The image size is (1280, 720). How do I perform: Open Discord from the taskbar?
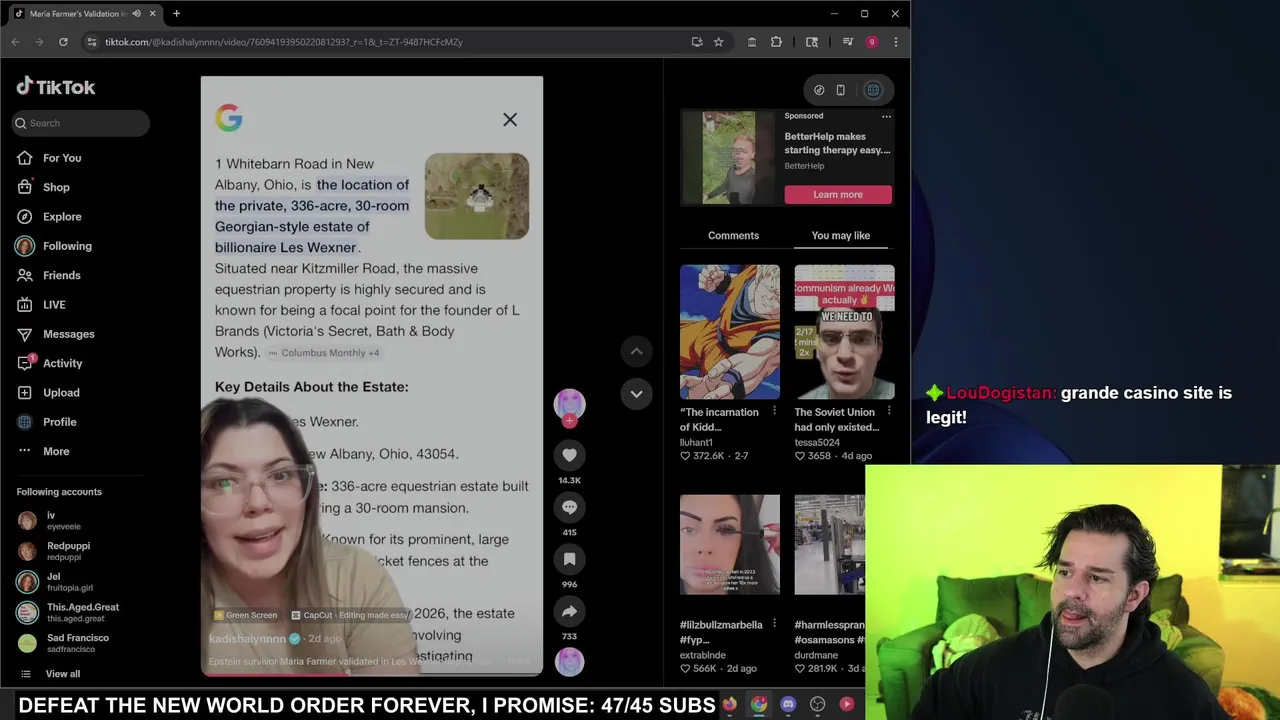[x=788, y=704]
